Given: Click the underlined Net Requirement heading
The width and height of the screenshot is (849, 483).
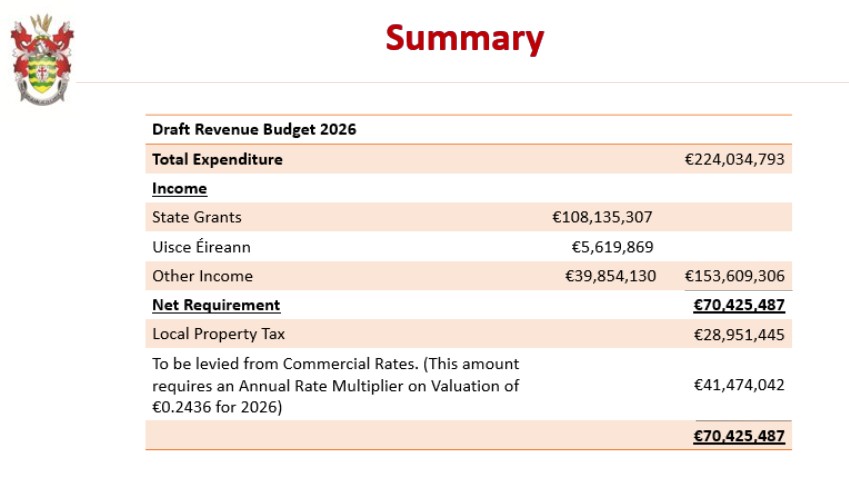Looking at the screenshot, I should (216, 305).
